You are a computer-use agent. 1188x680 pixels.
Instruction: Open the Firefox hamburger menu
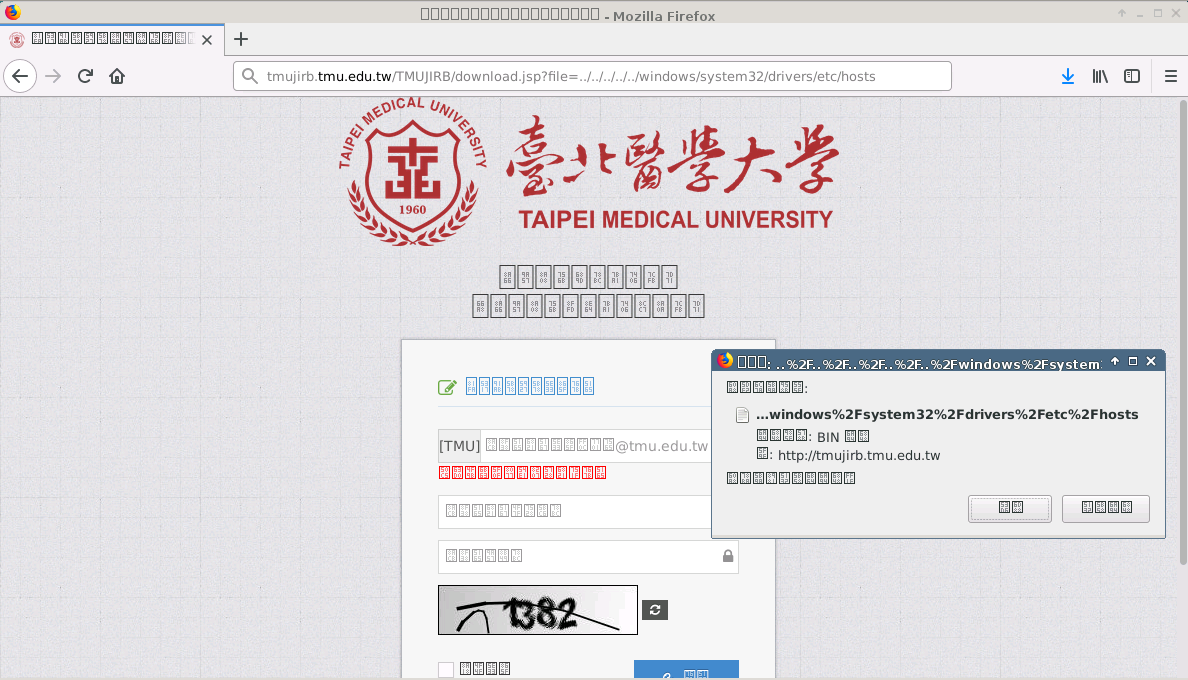click(x=1171, y=76)
